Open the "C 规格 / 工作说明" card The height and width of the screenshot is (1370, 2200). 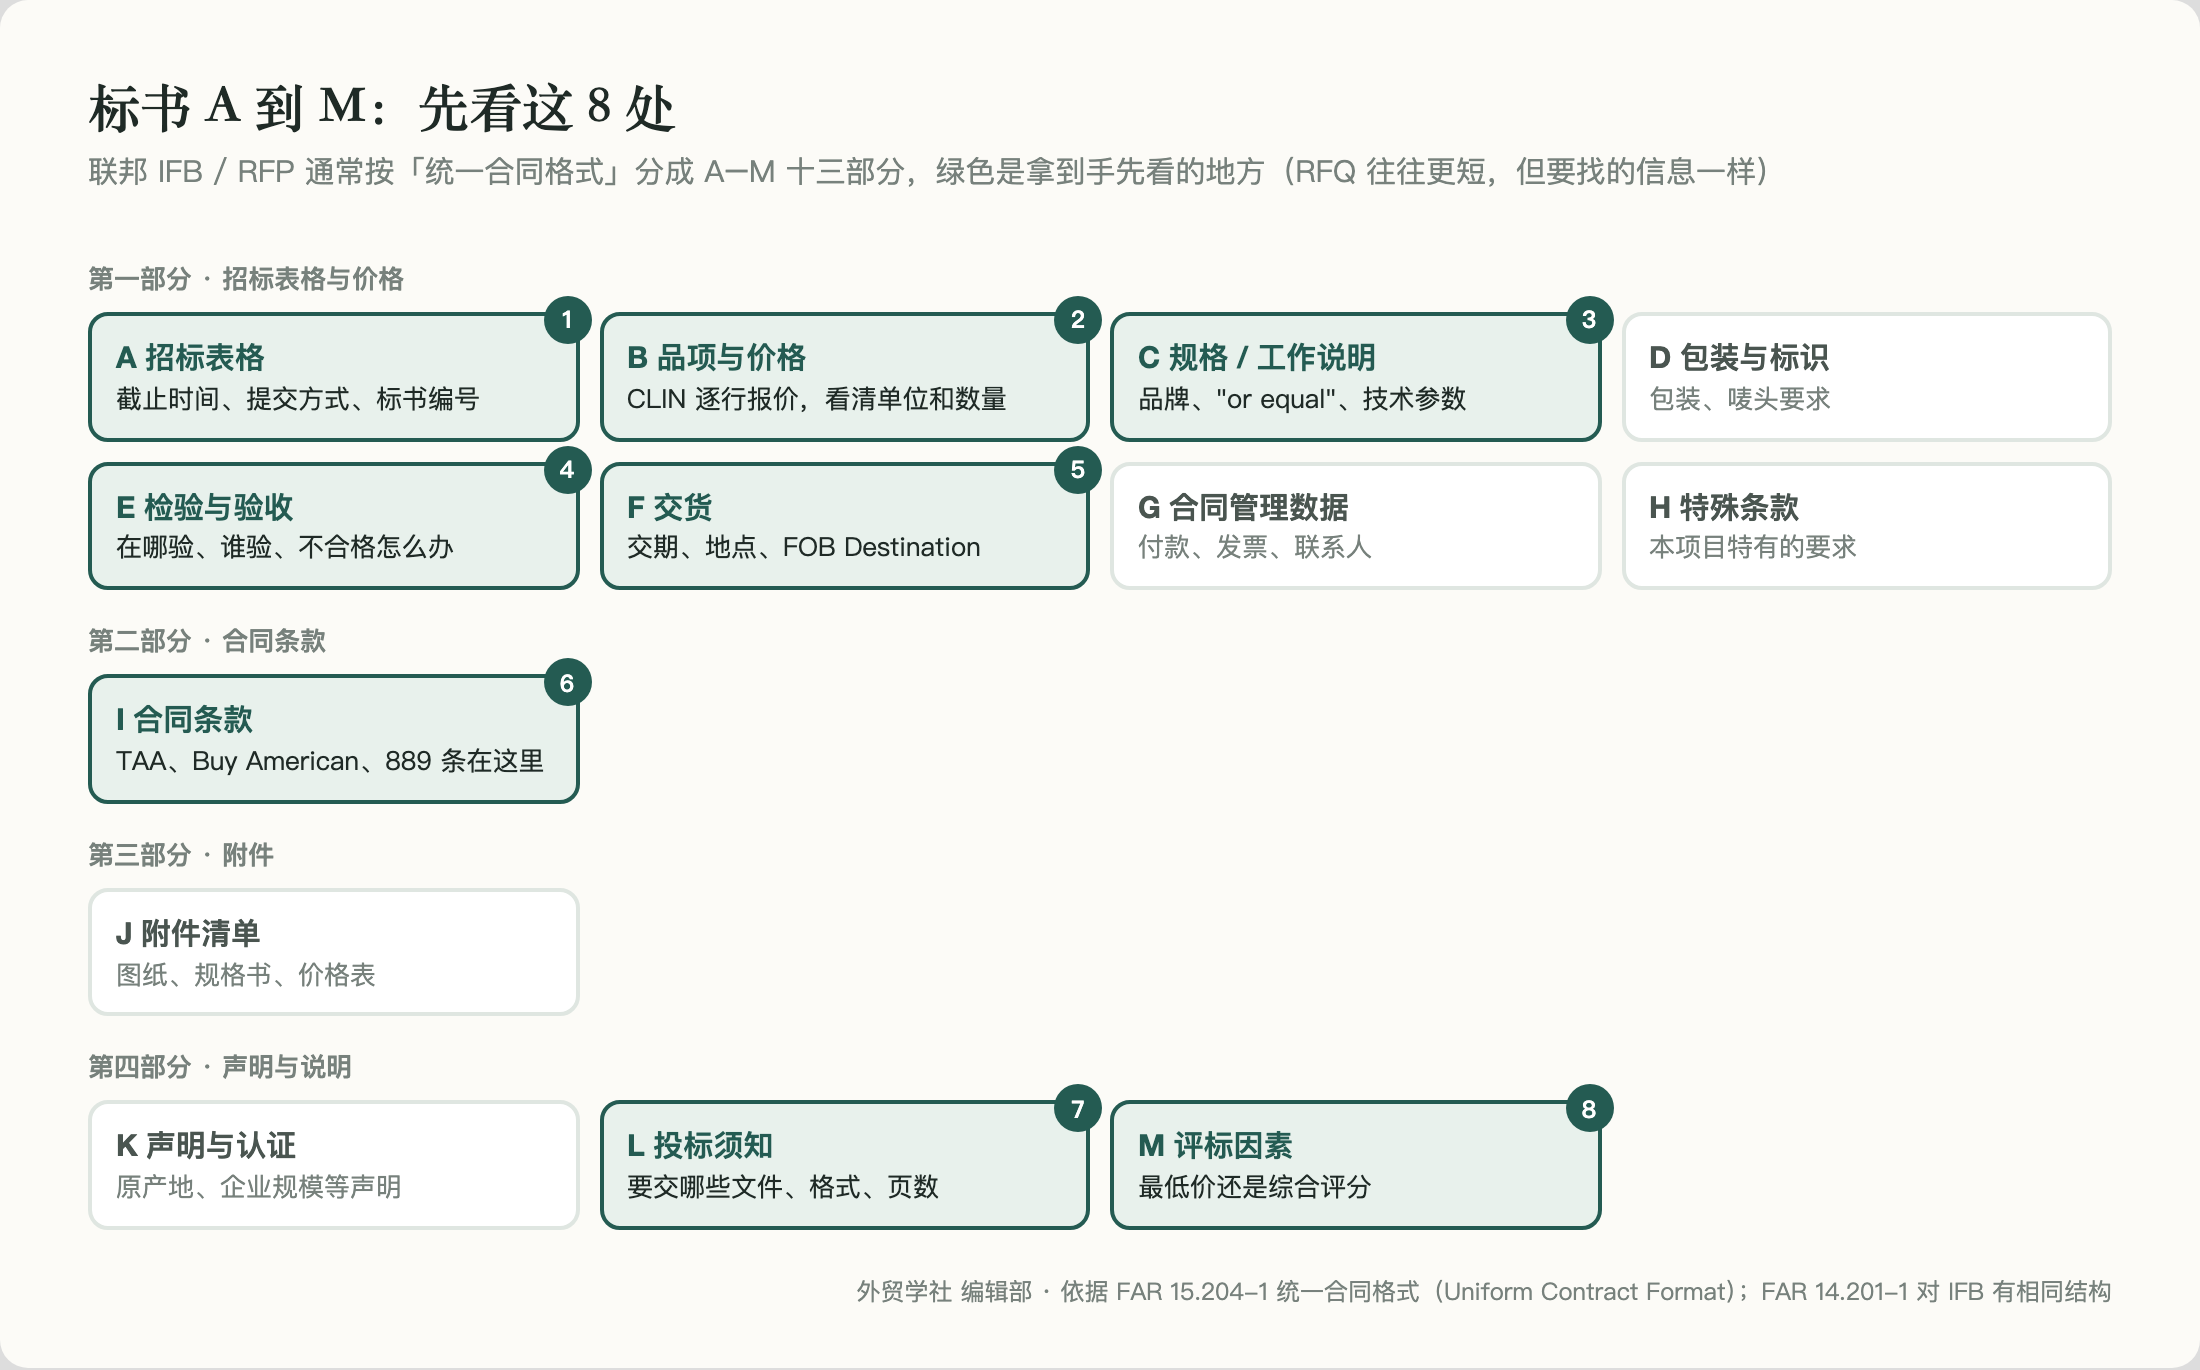point(1356,377)
